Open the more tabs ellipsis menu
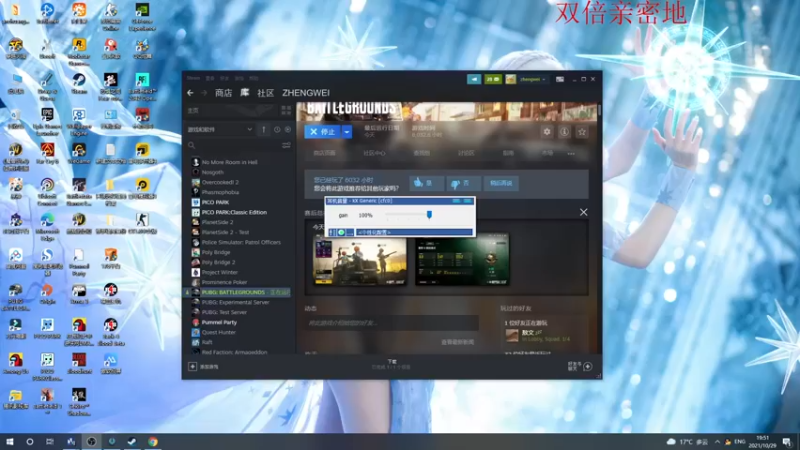The width and height of the screenshot is (800, 450). coord(571,153)
